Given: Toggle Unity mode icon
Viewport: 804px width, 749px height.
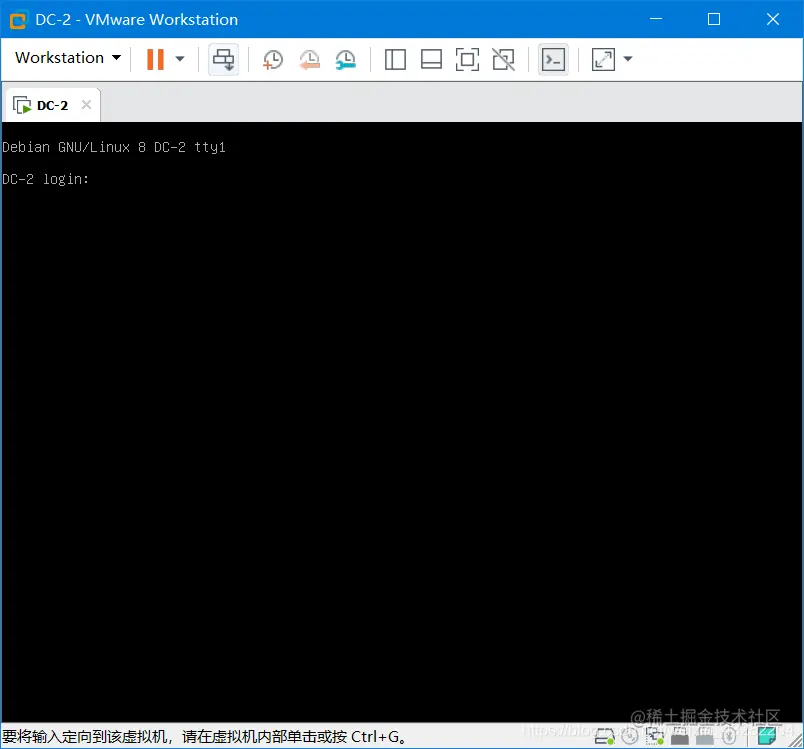Looking at the screenshot, I should click(504, 59).
